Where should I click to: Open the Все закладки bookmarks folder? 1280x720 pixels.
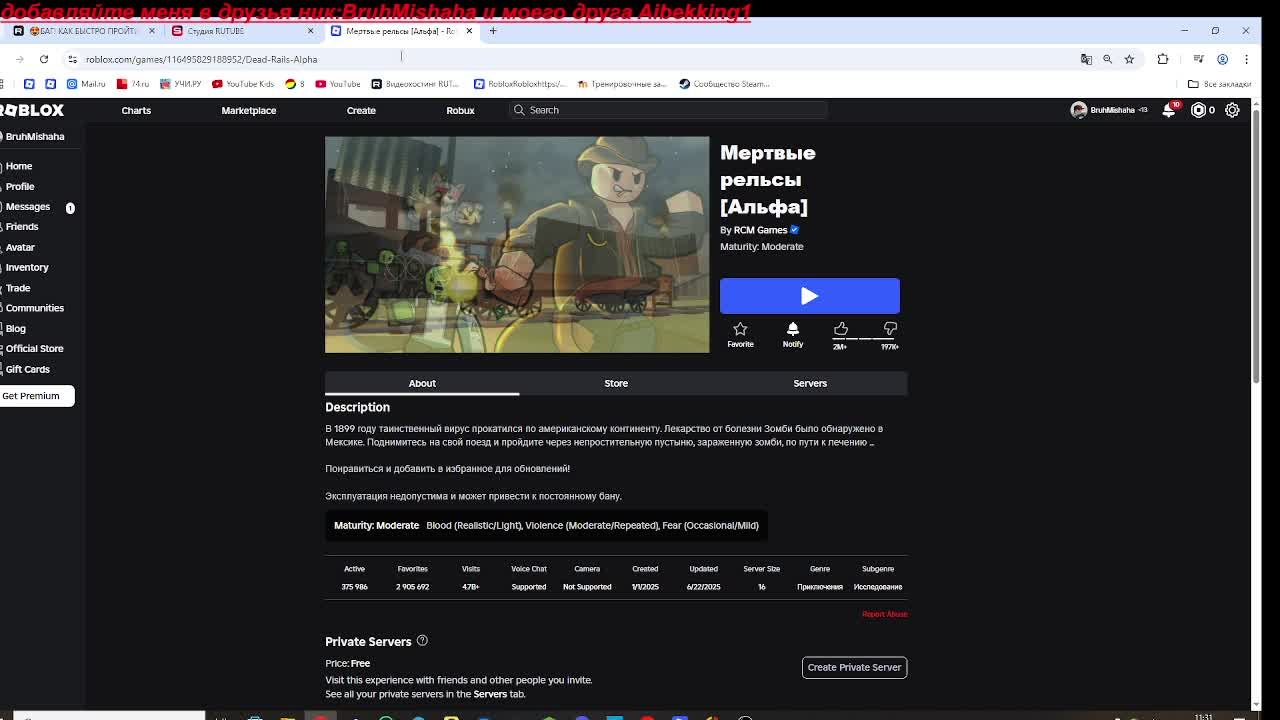click(1219, 84)
